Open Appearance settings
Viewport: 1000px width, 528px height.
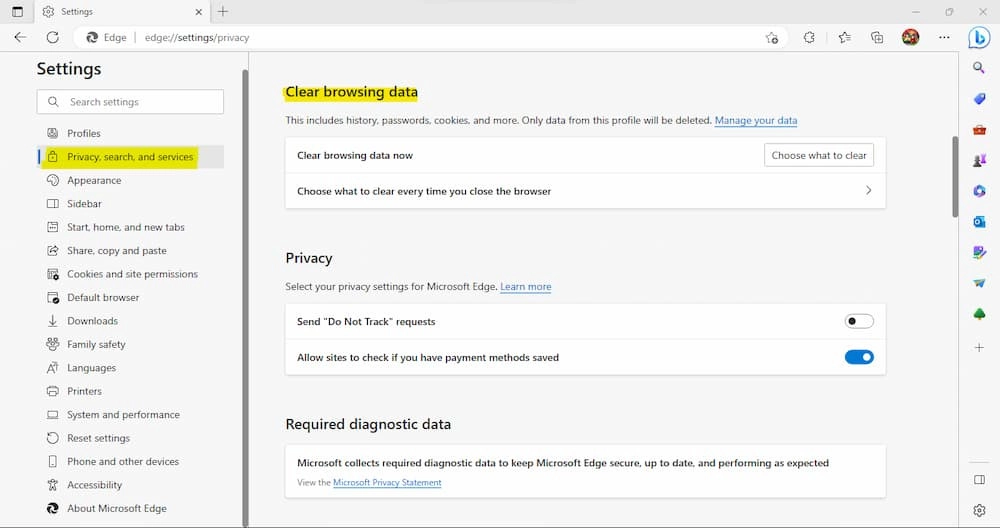[x=131, y=180]
